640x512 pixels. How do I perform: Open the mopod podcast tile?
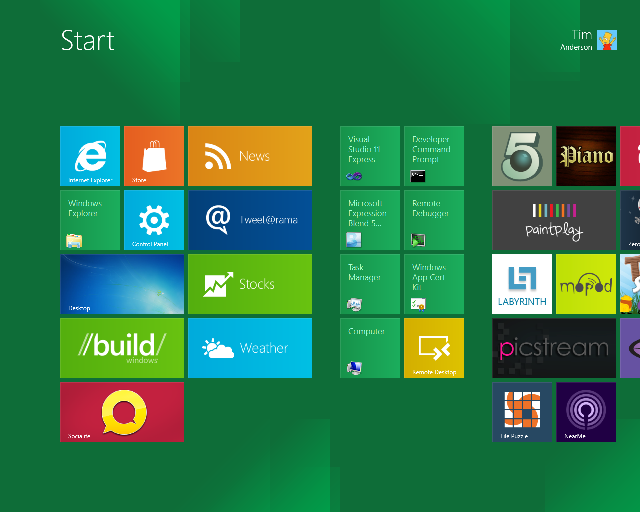[x=586, y=284]
